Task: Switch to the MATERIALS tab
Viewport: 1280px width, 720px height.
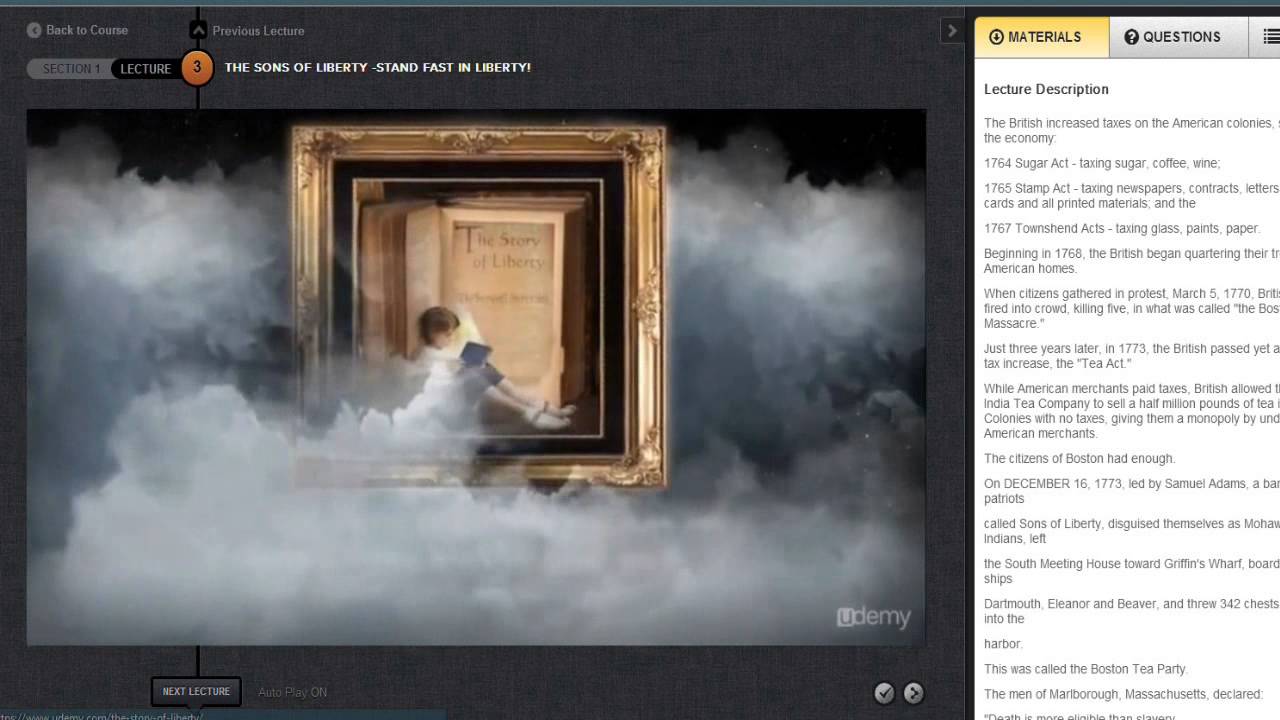Action: (x=1043, y=37)
